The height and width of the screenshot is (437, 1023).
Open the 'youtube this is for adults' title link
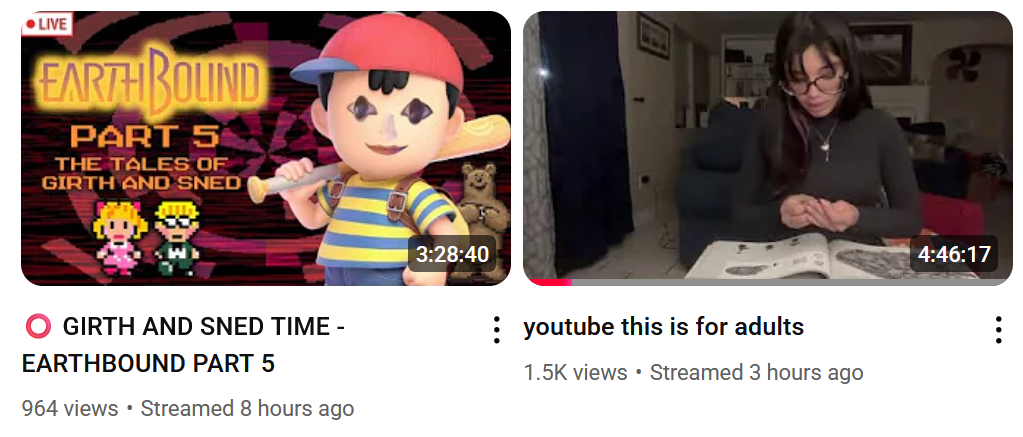[x=664, y=327]
